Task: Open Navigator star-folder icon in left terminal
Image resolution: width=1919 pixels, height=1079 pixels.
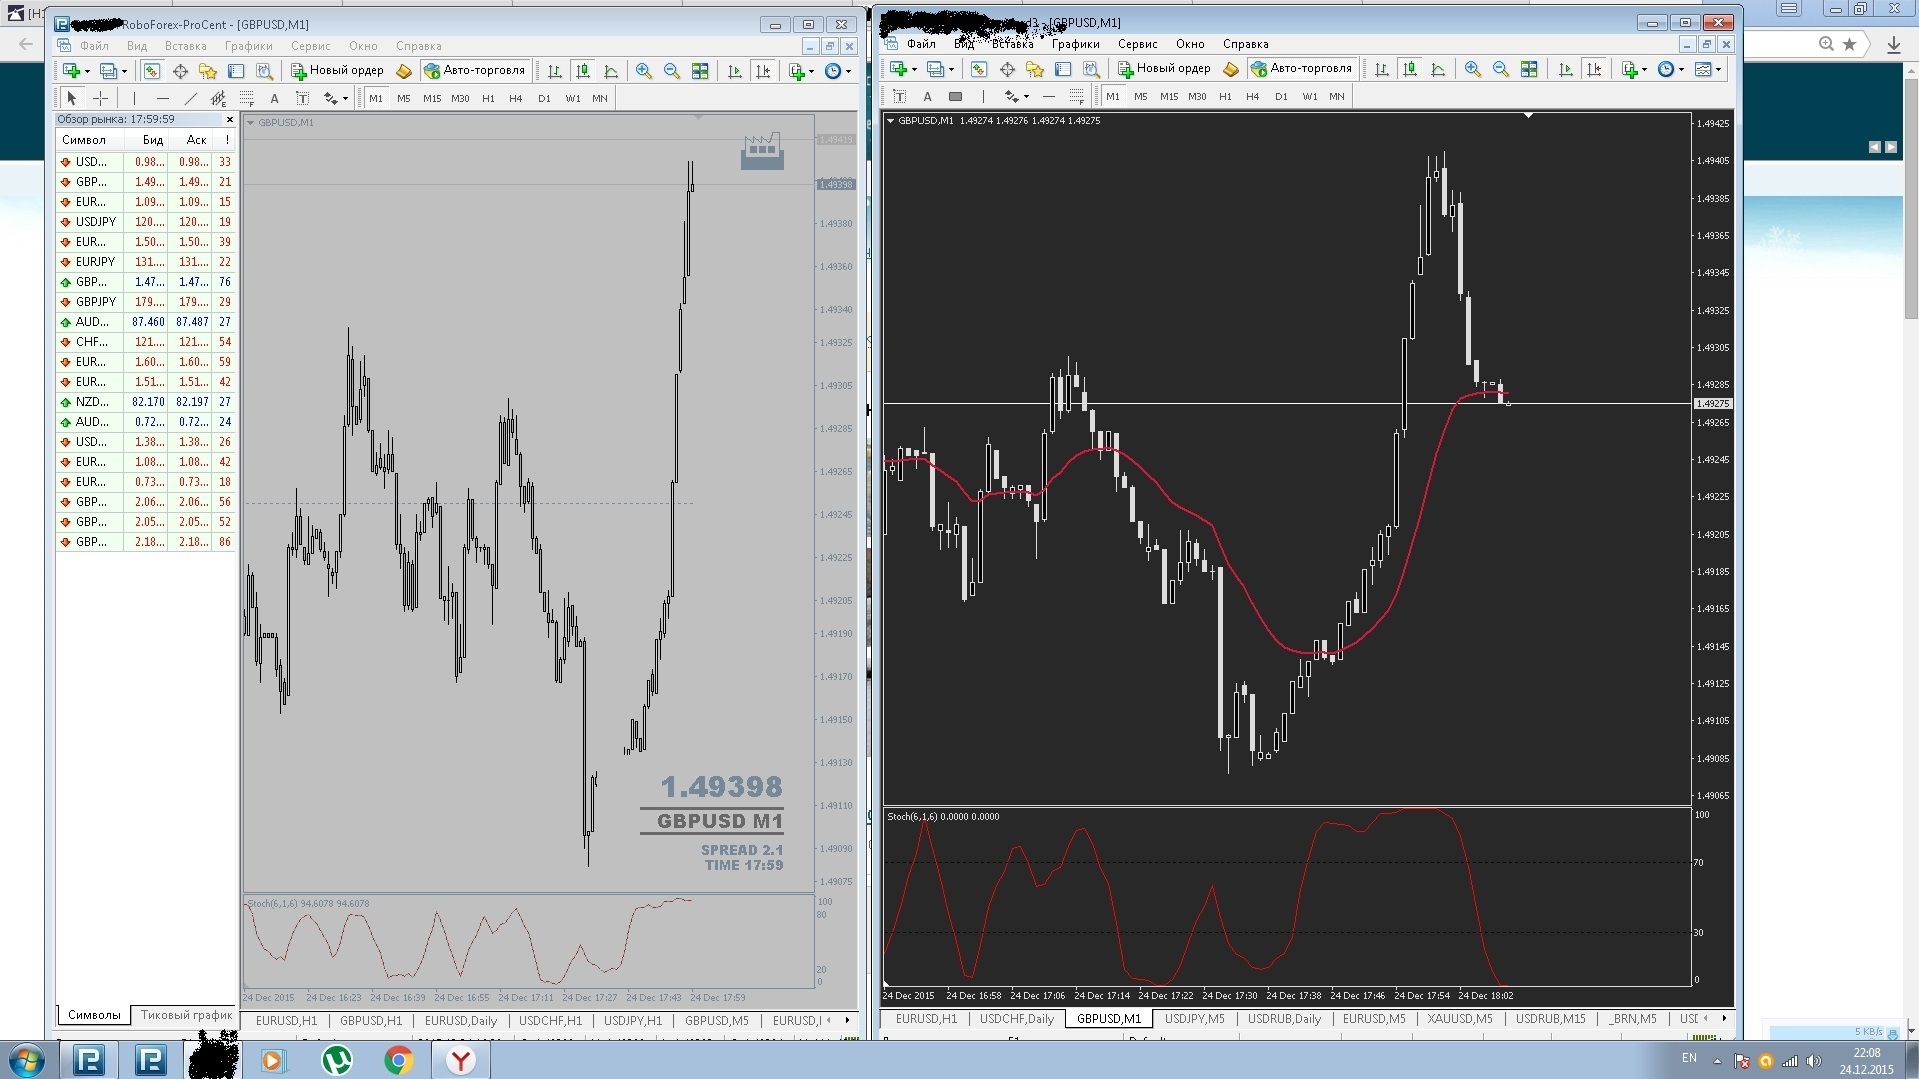Action: [x=208, y=71]
